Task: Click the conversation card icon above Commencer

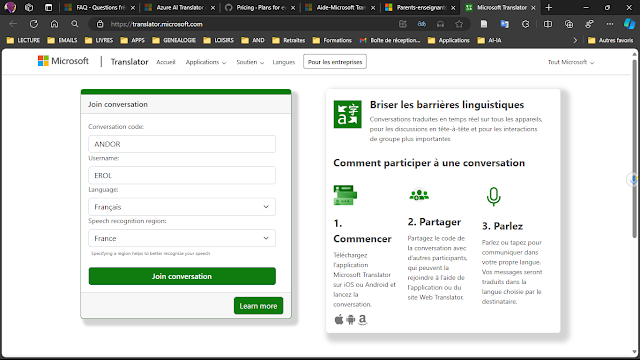Action: pos(345,195)
